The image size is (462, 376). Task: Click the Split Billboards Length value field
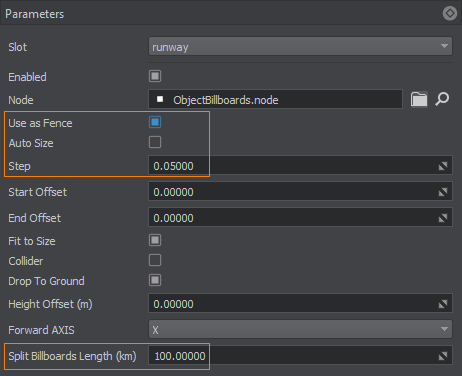click(x=300, y=356)
